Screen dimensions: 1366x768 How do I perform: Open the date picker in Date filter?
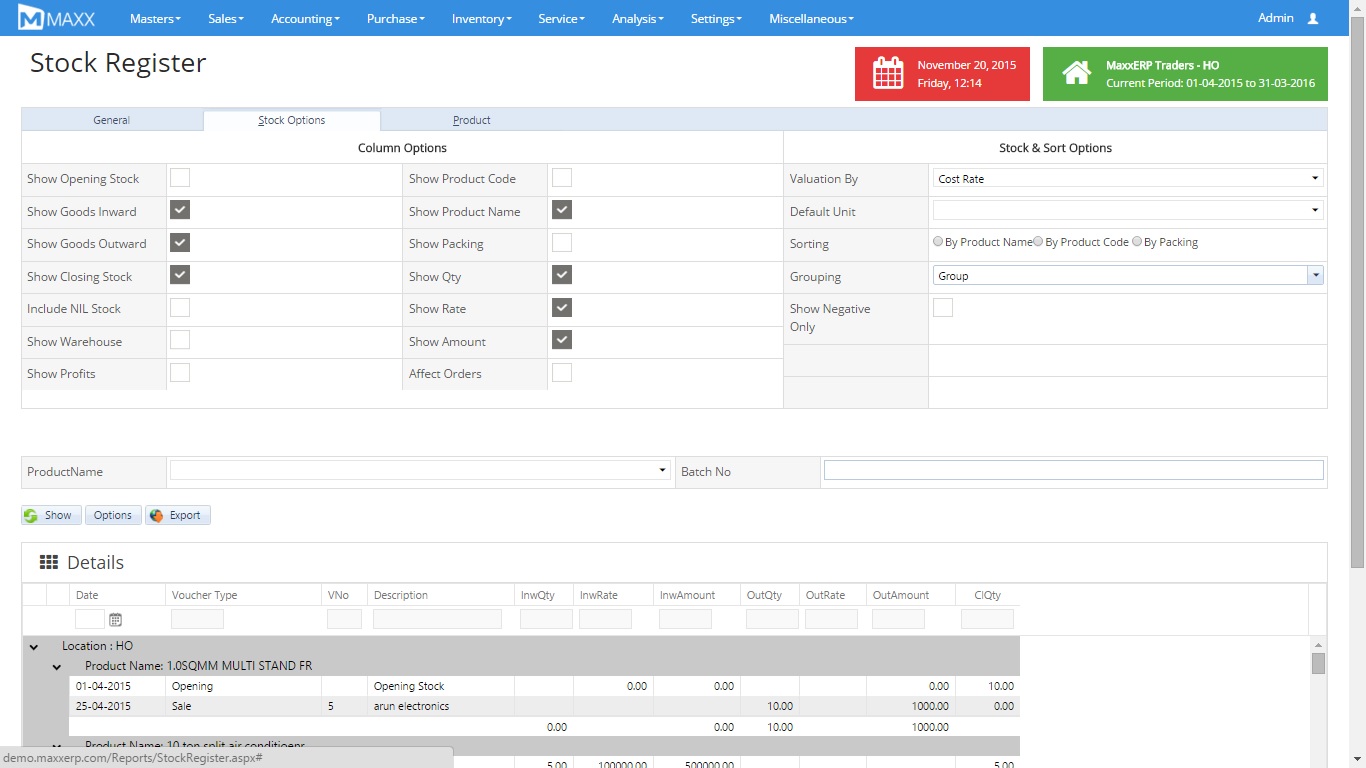click(x=115, y=620)
